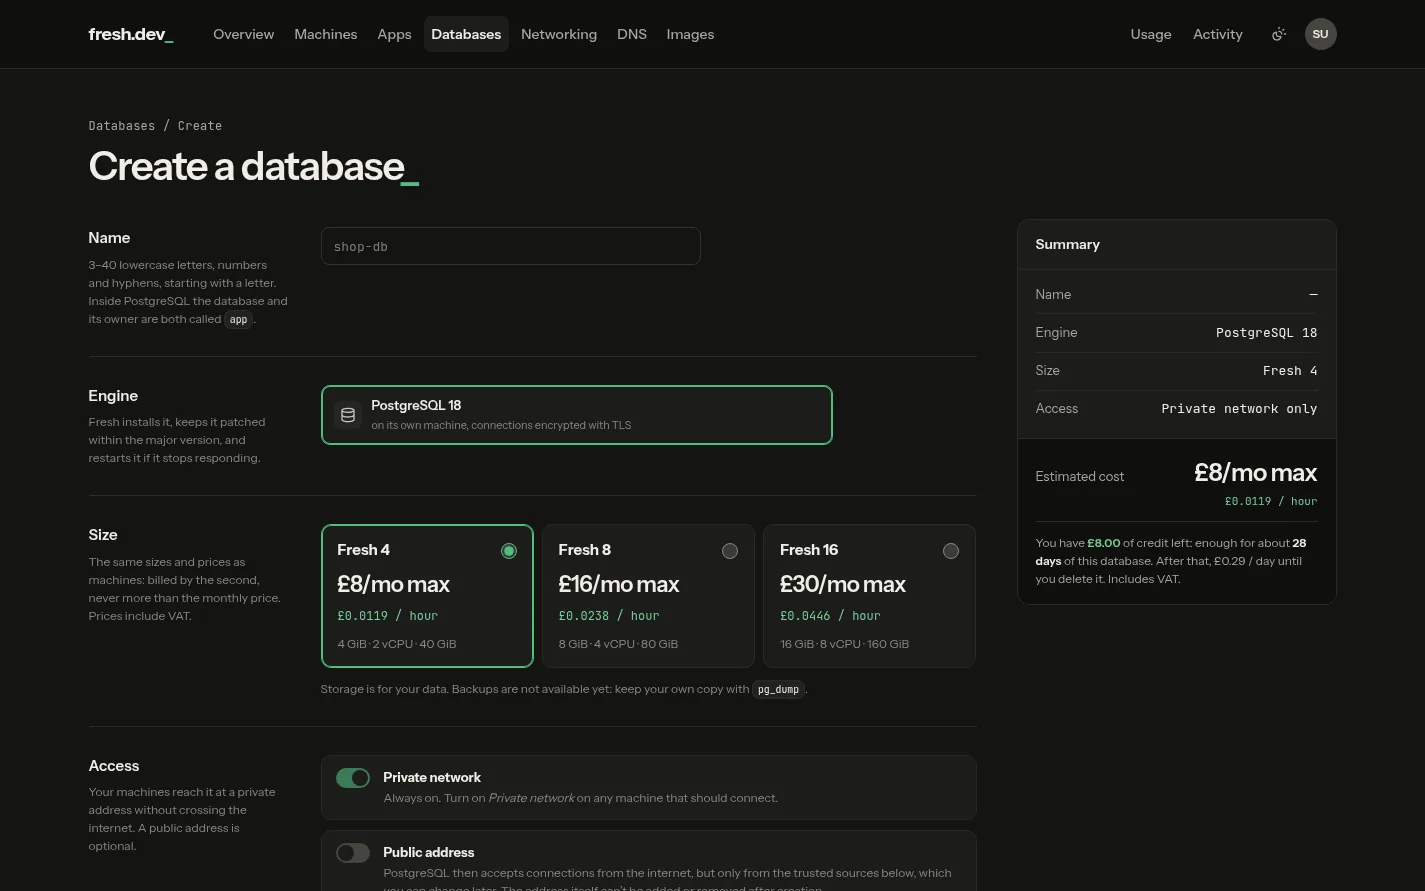Toggle the Private network switch
Image resolution: width=1425 pixels, height=891 pixels.
(353, 778)
